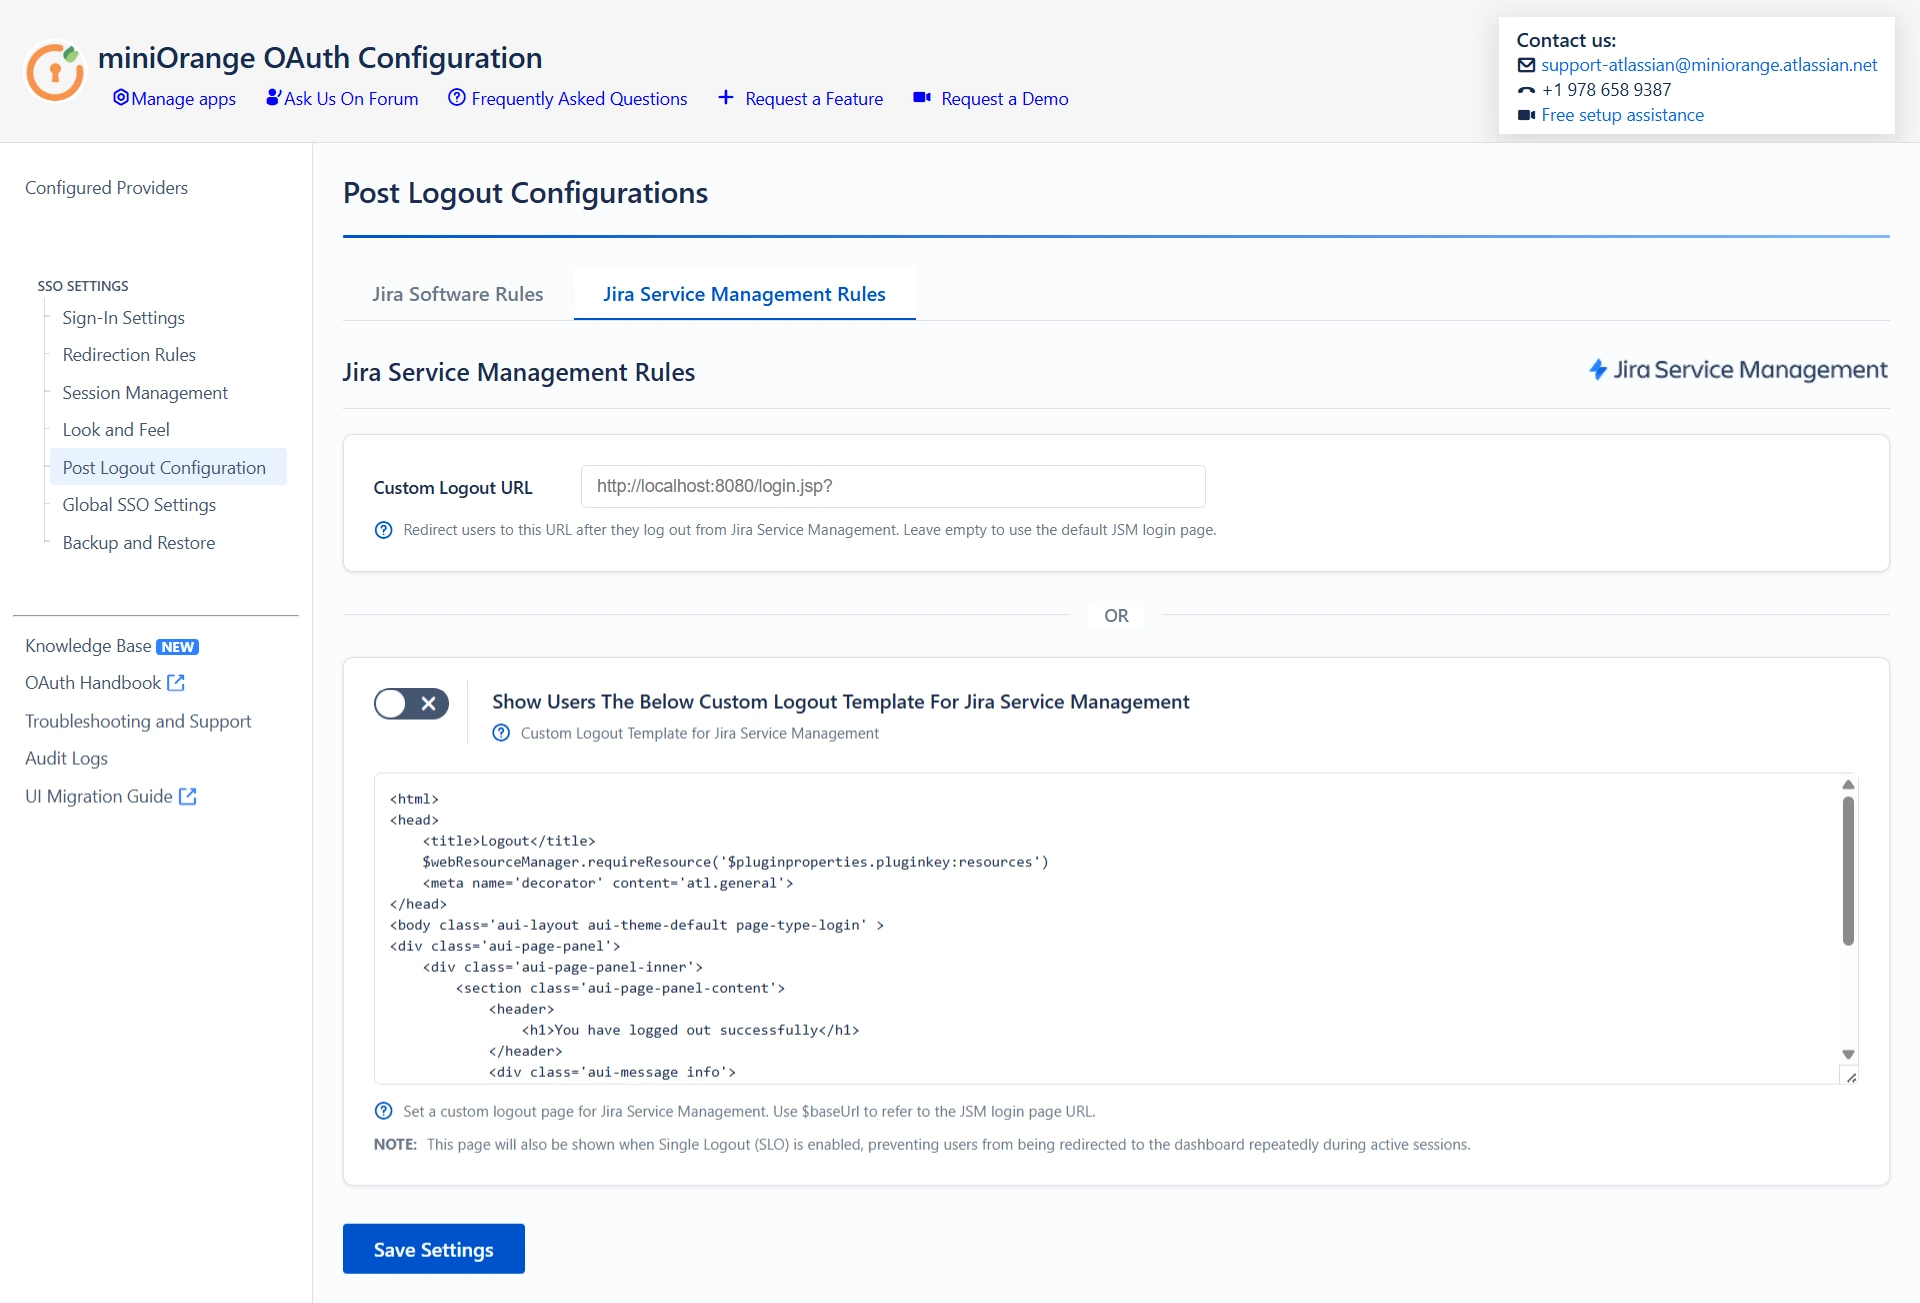Click the template editor resize handle

tap(1851, 1077)
